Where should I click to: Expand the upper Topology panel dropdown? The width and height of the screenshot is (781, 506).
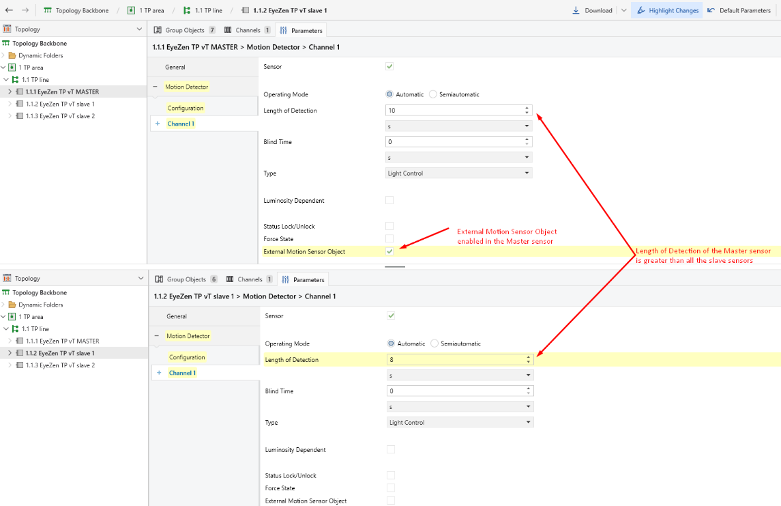138,29
